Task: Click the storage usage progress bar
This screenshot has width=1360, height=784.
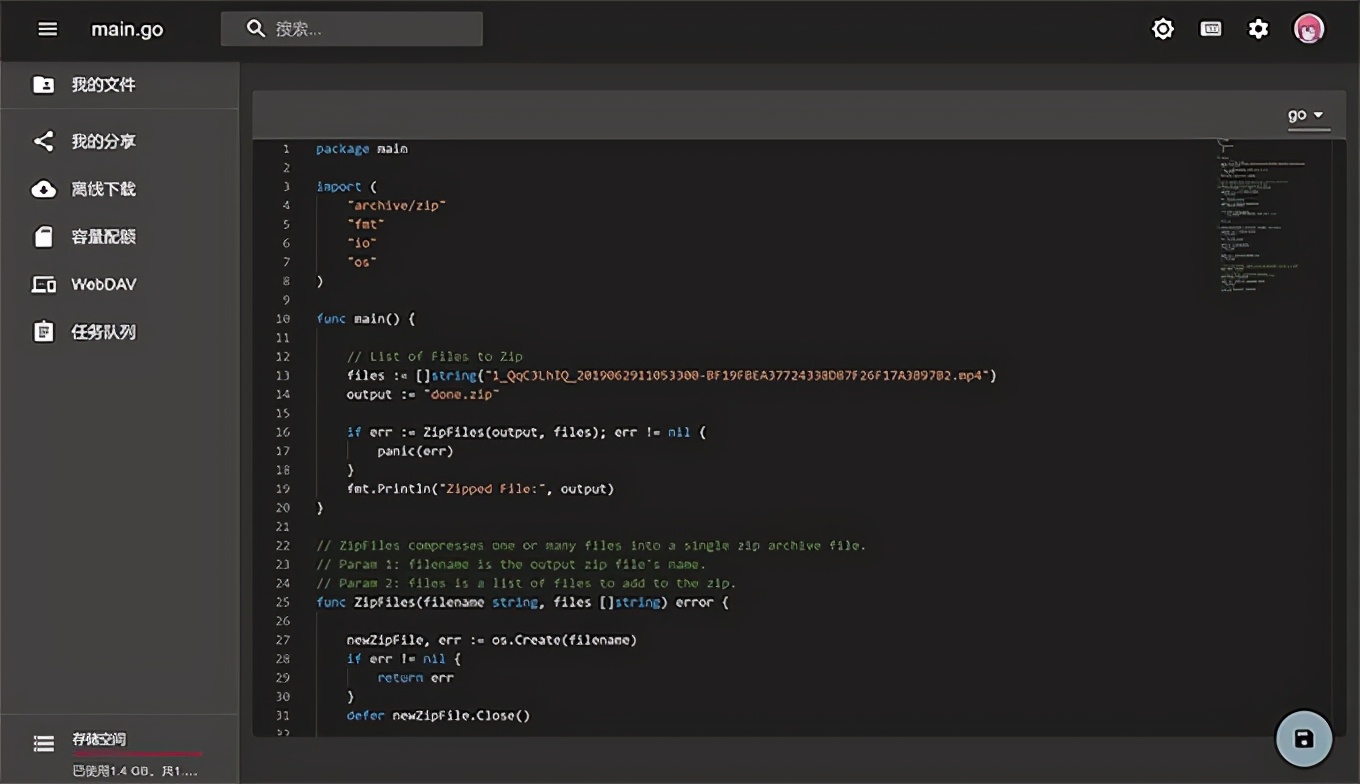Action: tap(137, 754)
